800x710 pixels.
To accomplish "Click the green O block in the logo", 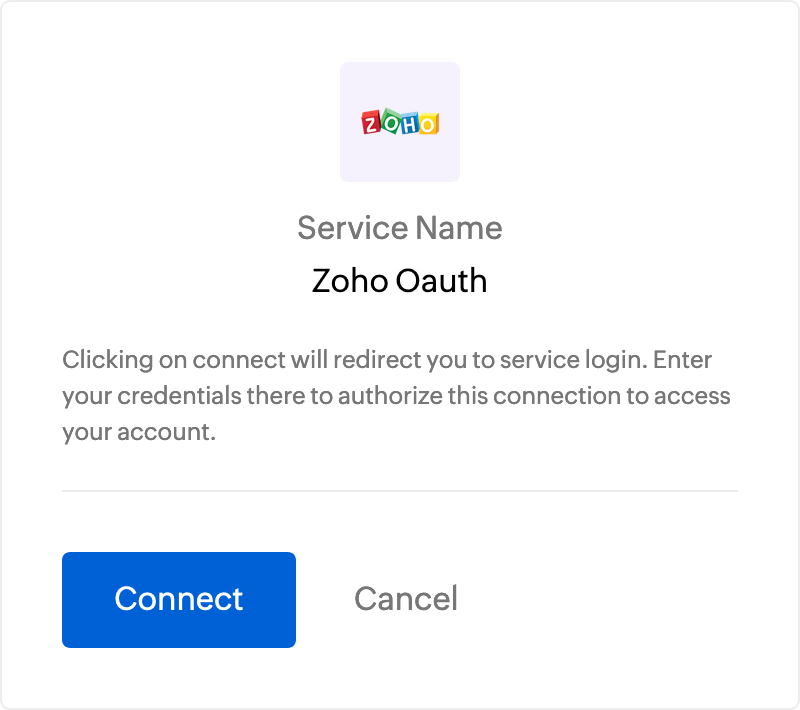I will pos(390,121).
